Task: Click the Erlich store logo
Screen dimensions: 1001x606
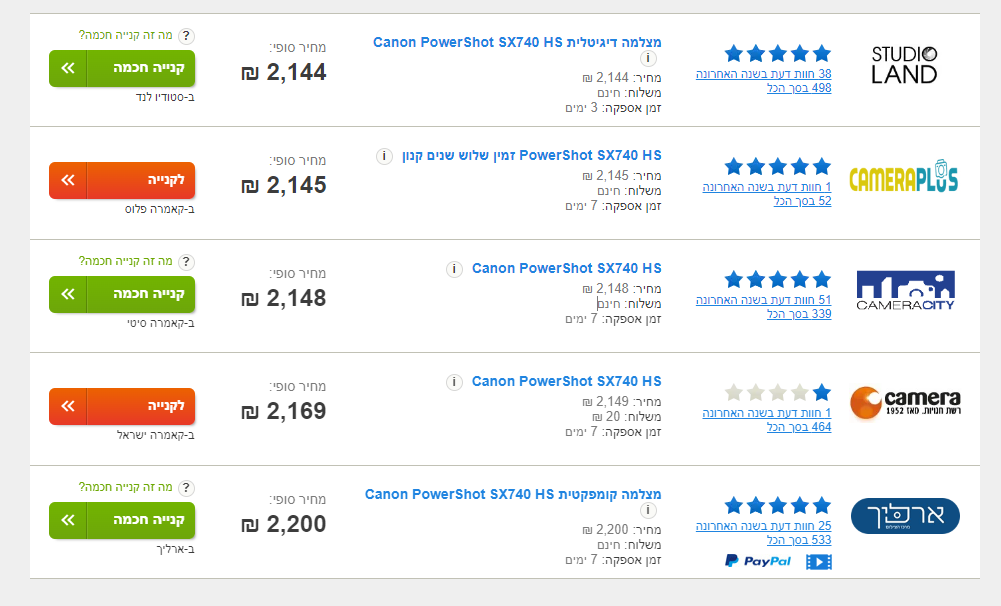Action: [x=904, y=516]
